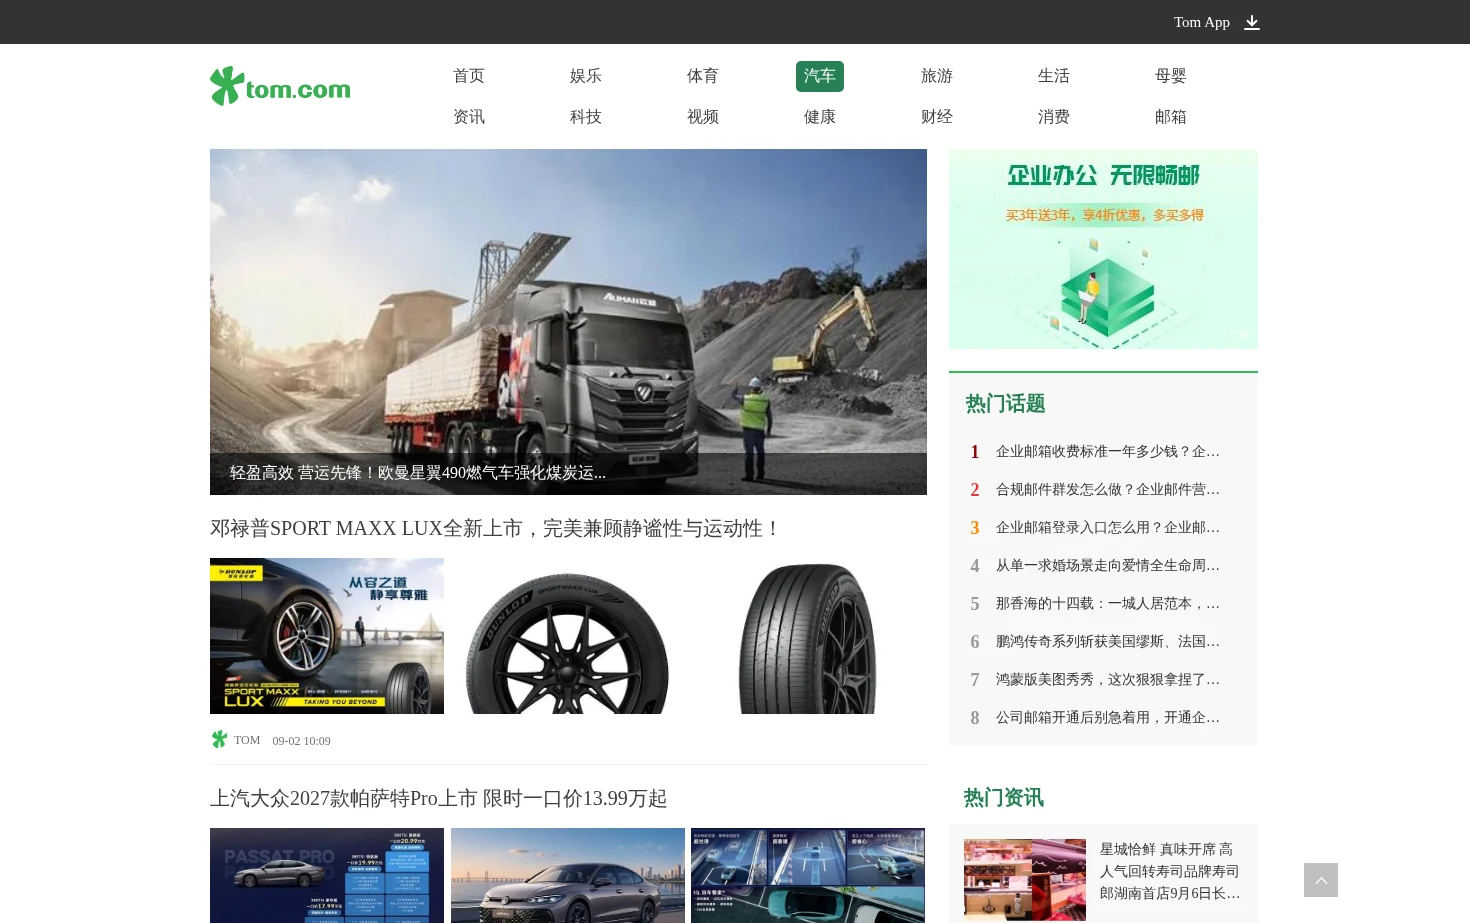
Task: Open the upright tire tread thumbnail
Action: (808, 636)
